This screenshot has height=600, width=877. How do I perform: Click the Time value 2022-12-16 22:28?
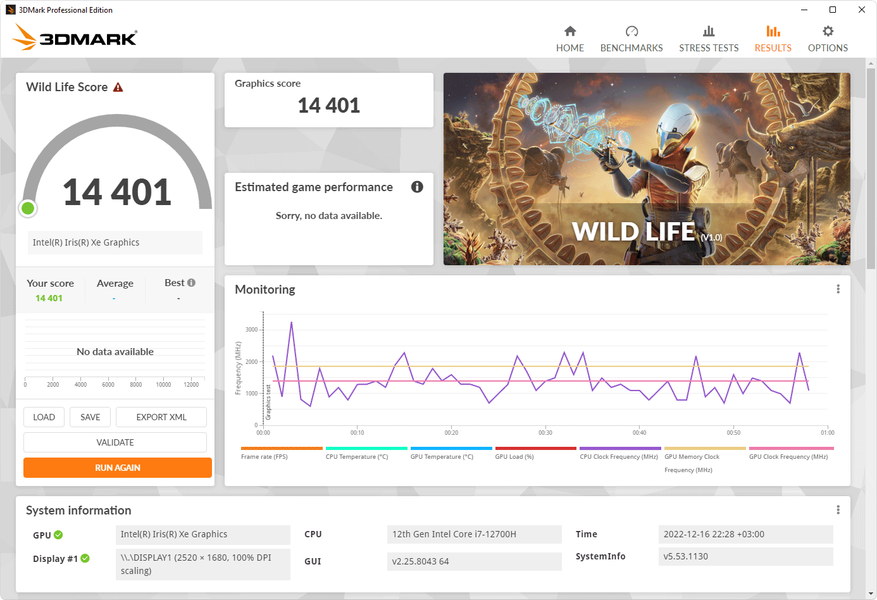tap(746, 534)
